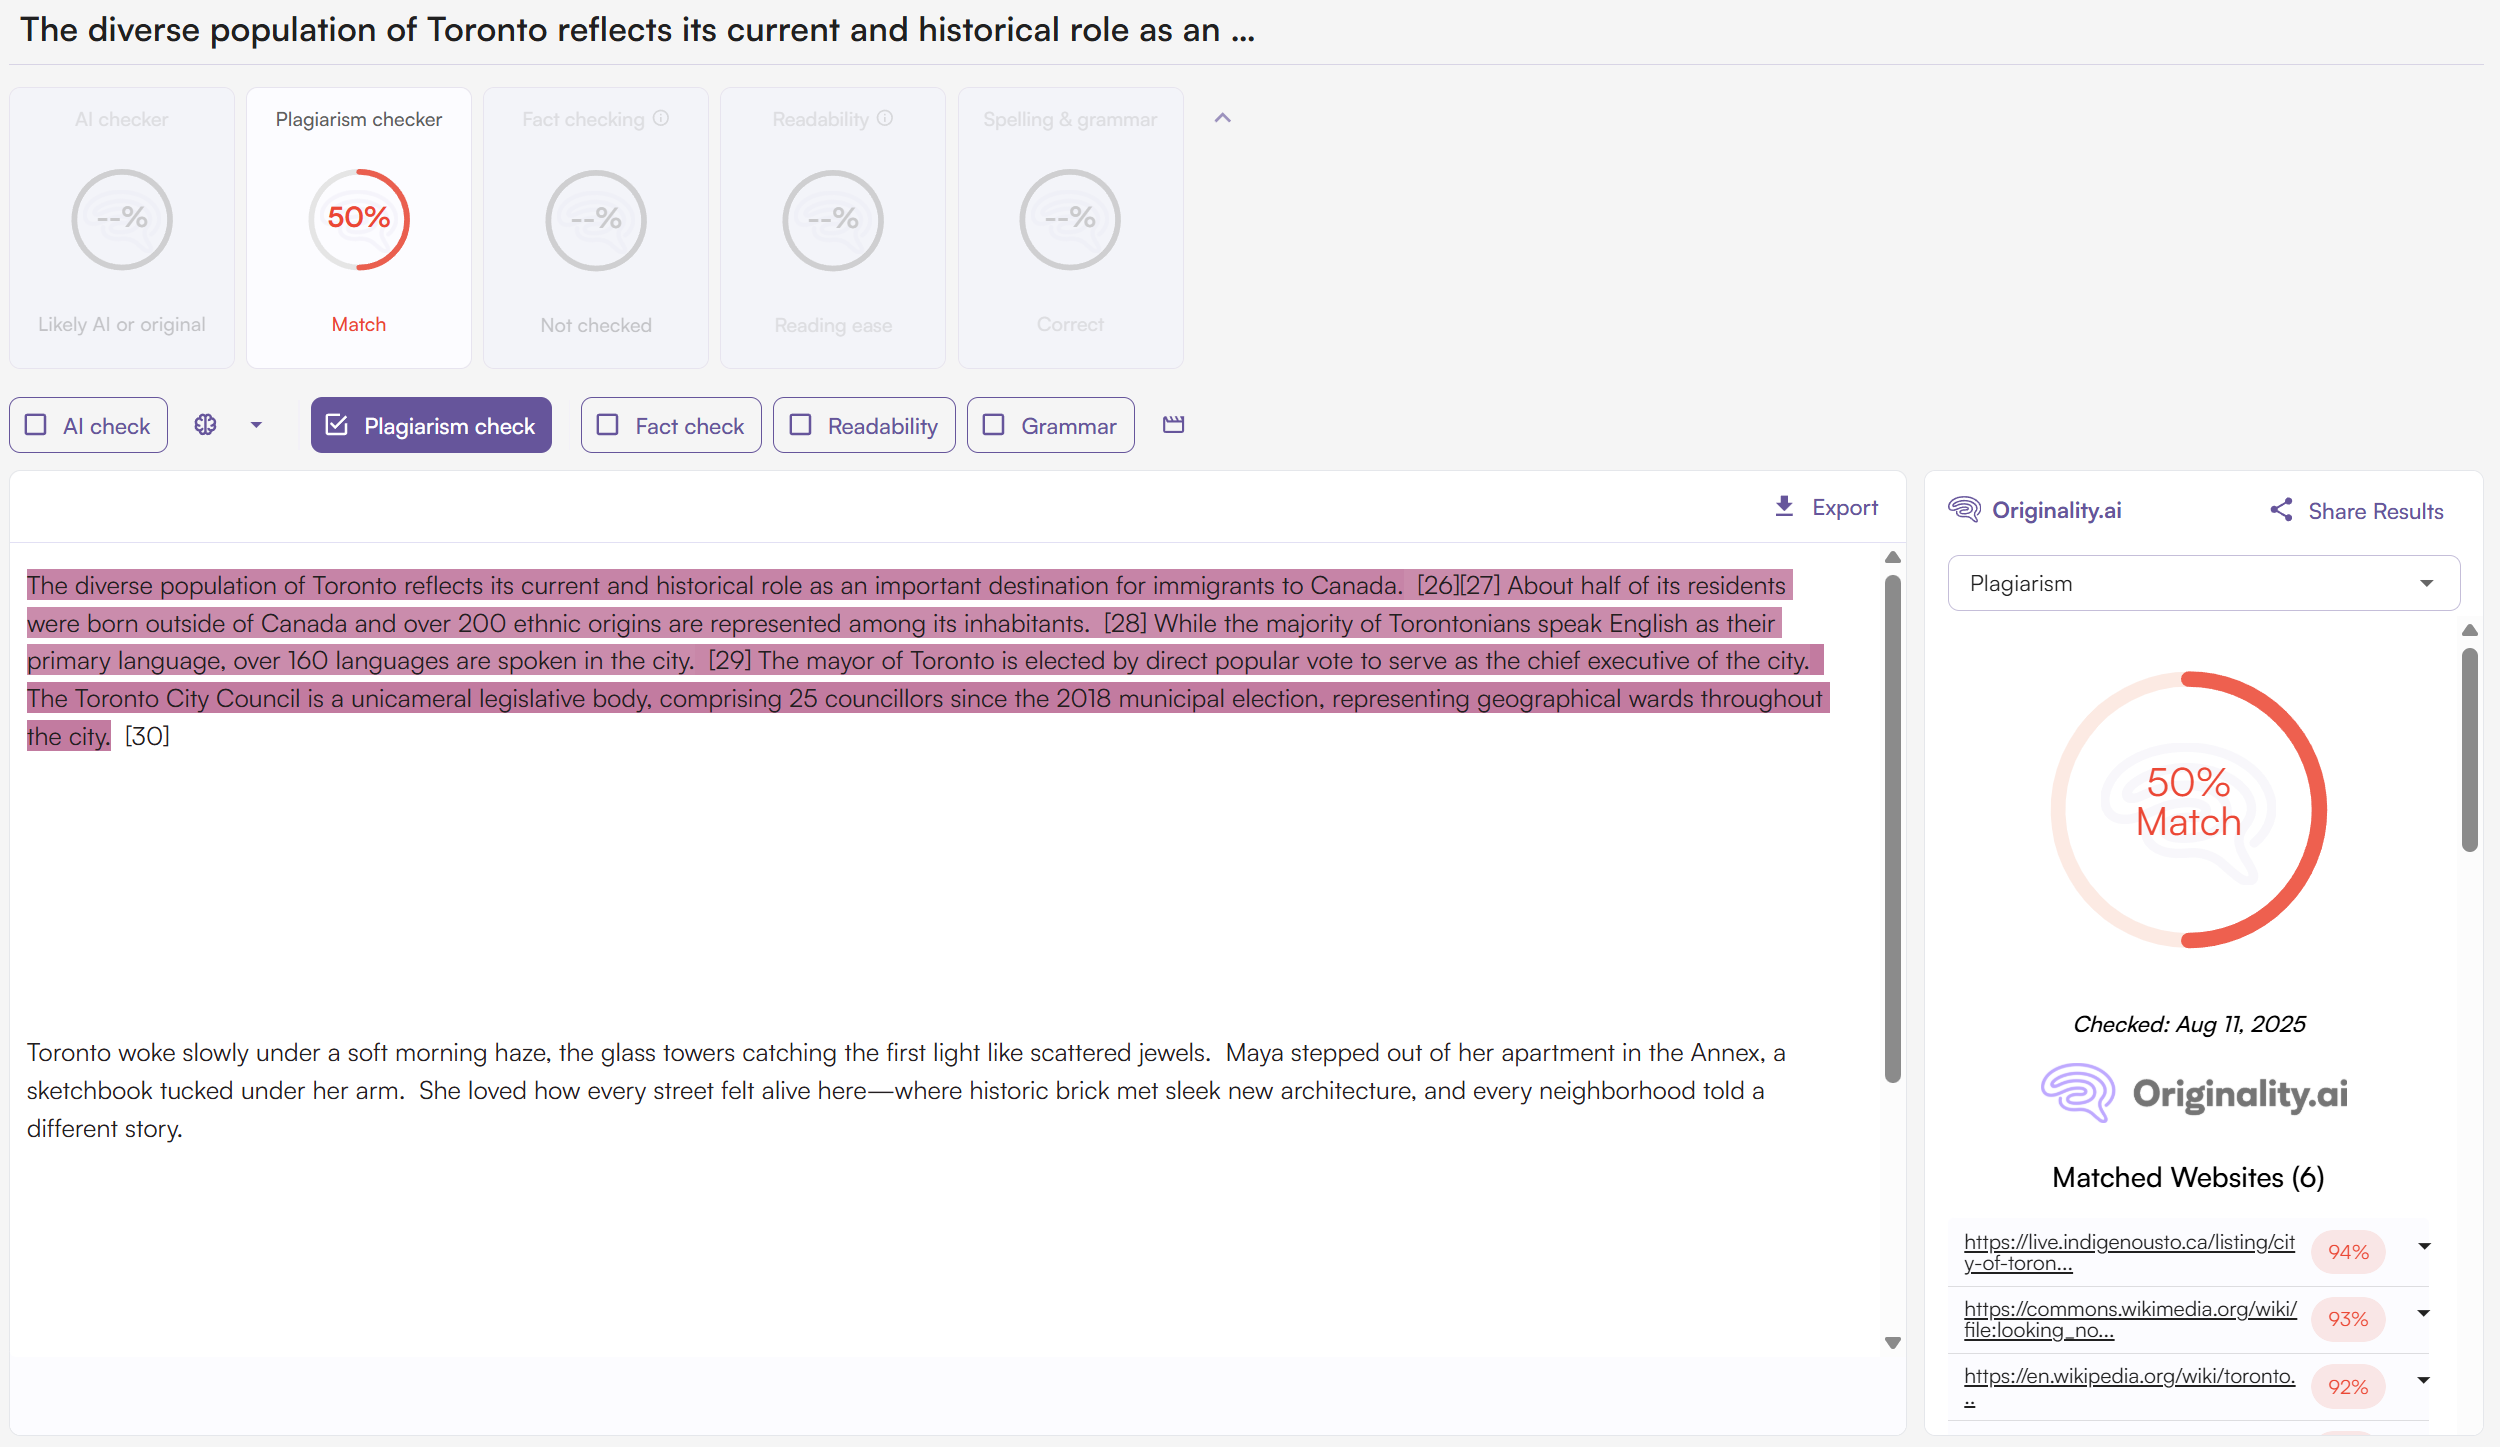Screen dimensions: 2500x1447
Task: Enable the Readability checkbox
Action: coord(800,425)
